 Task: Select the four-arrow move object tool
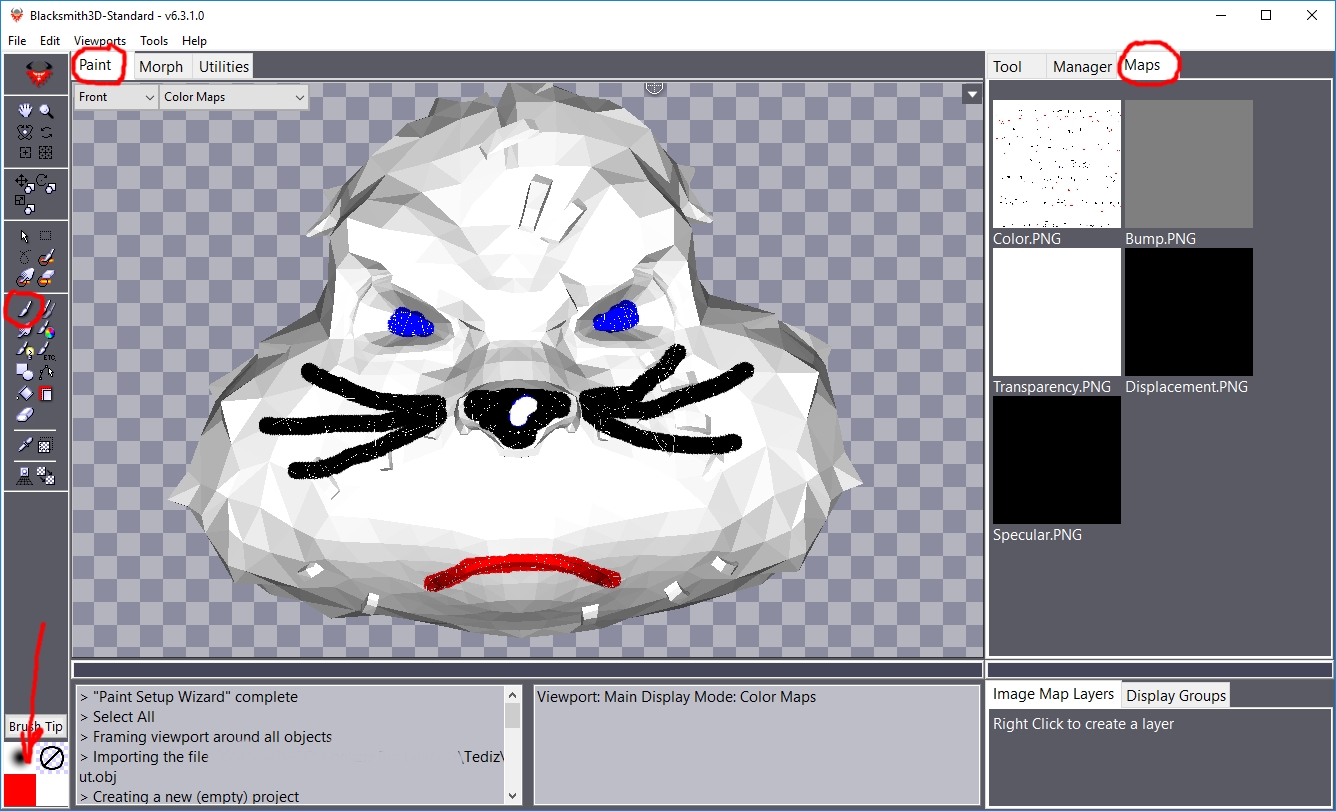(23, 183)
